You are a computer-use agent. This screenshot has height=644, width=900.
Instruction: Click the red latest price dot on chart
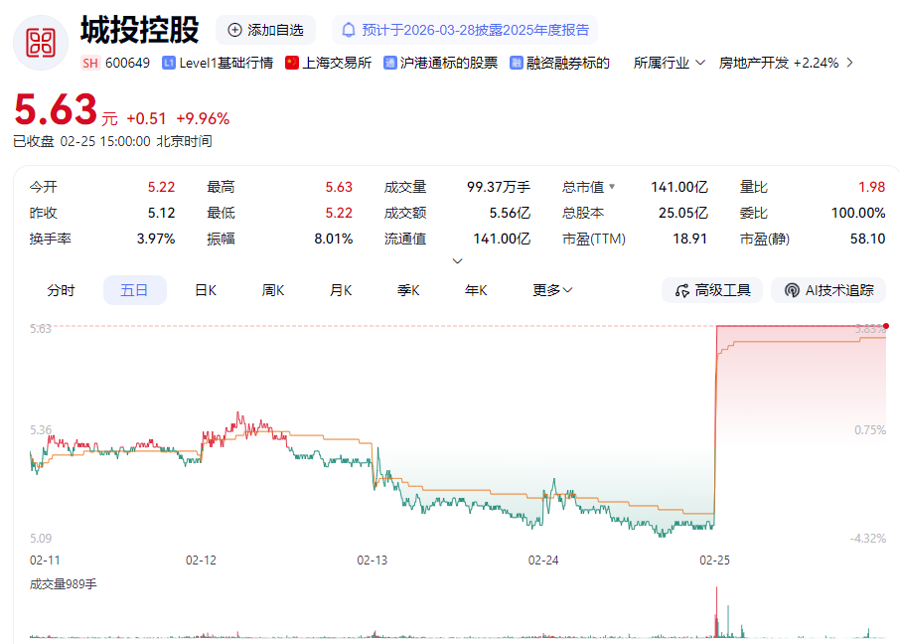click(886, 326)
